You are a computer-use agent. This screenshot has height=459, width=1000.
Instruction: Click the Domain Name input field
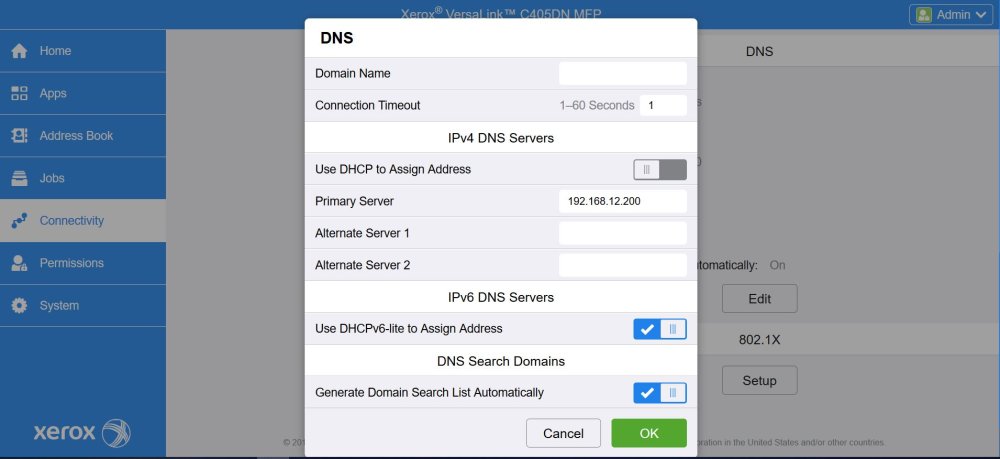coord(622,73)
